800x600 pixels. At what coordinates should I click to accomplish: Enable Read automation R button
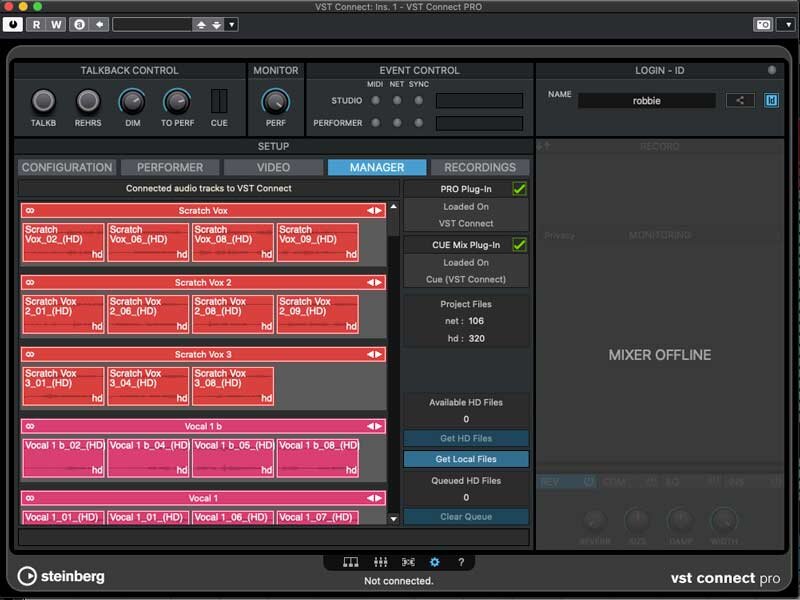36,24
